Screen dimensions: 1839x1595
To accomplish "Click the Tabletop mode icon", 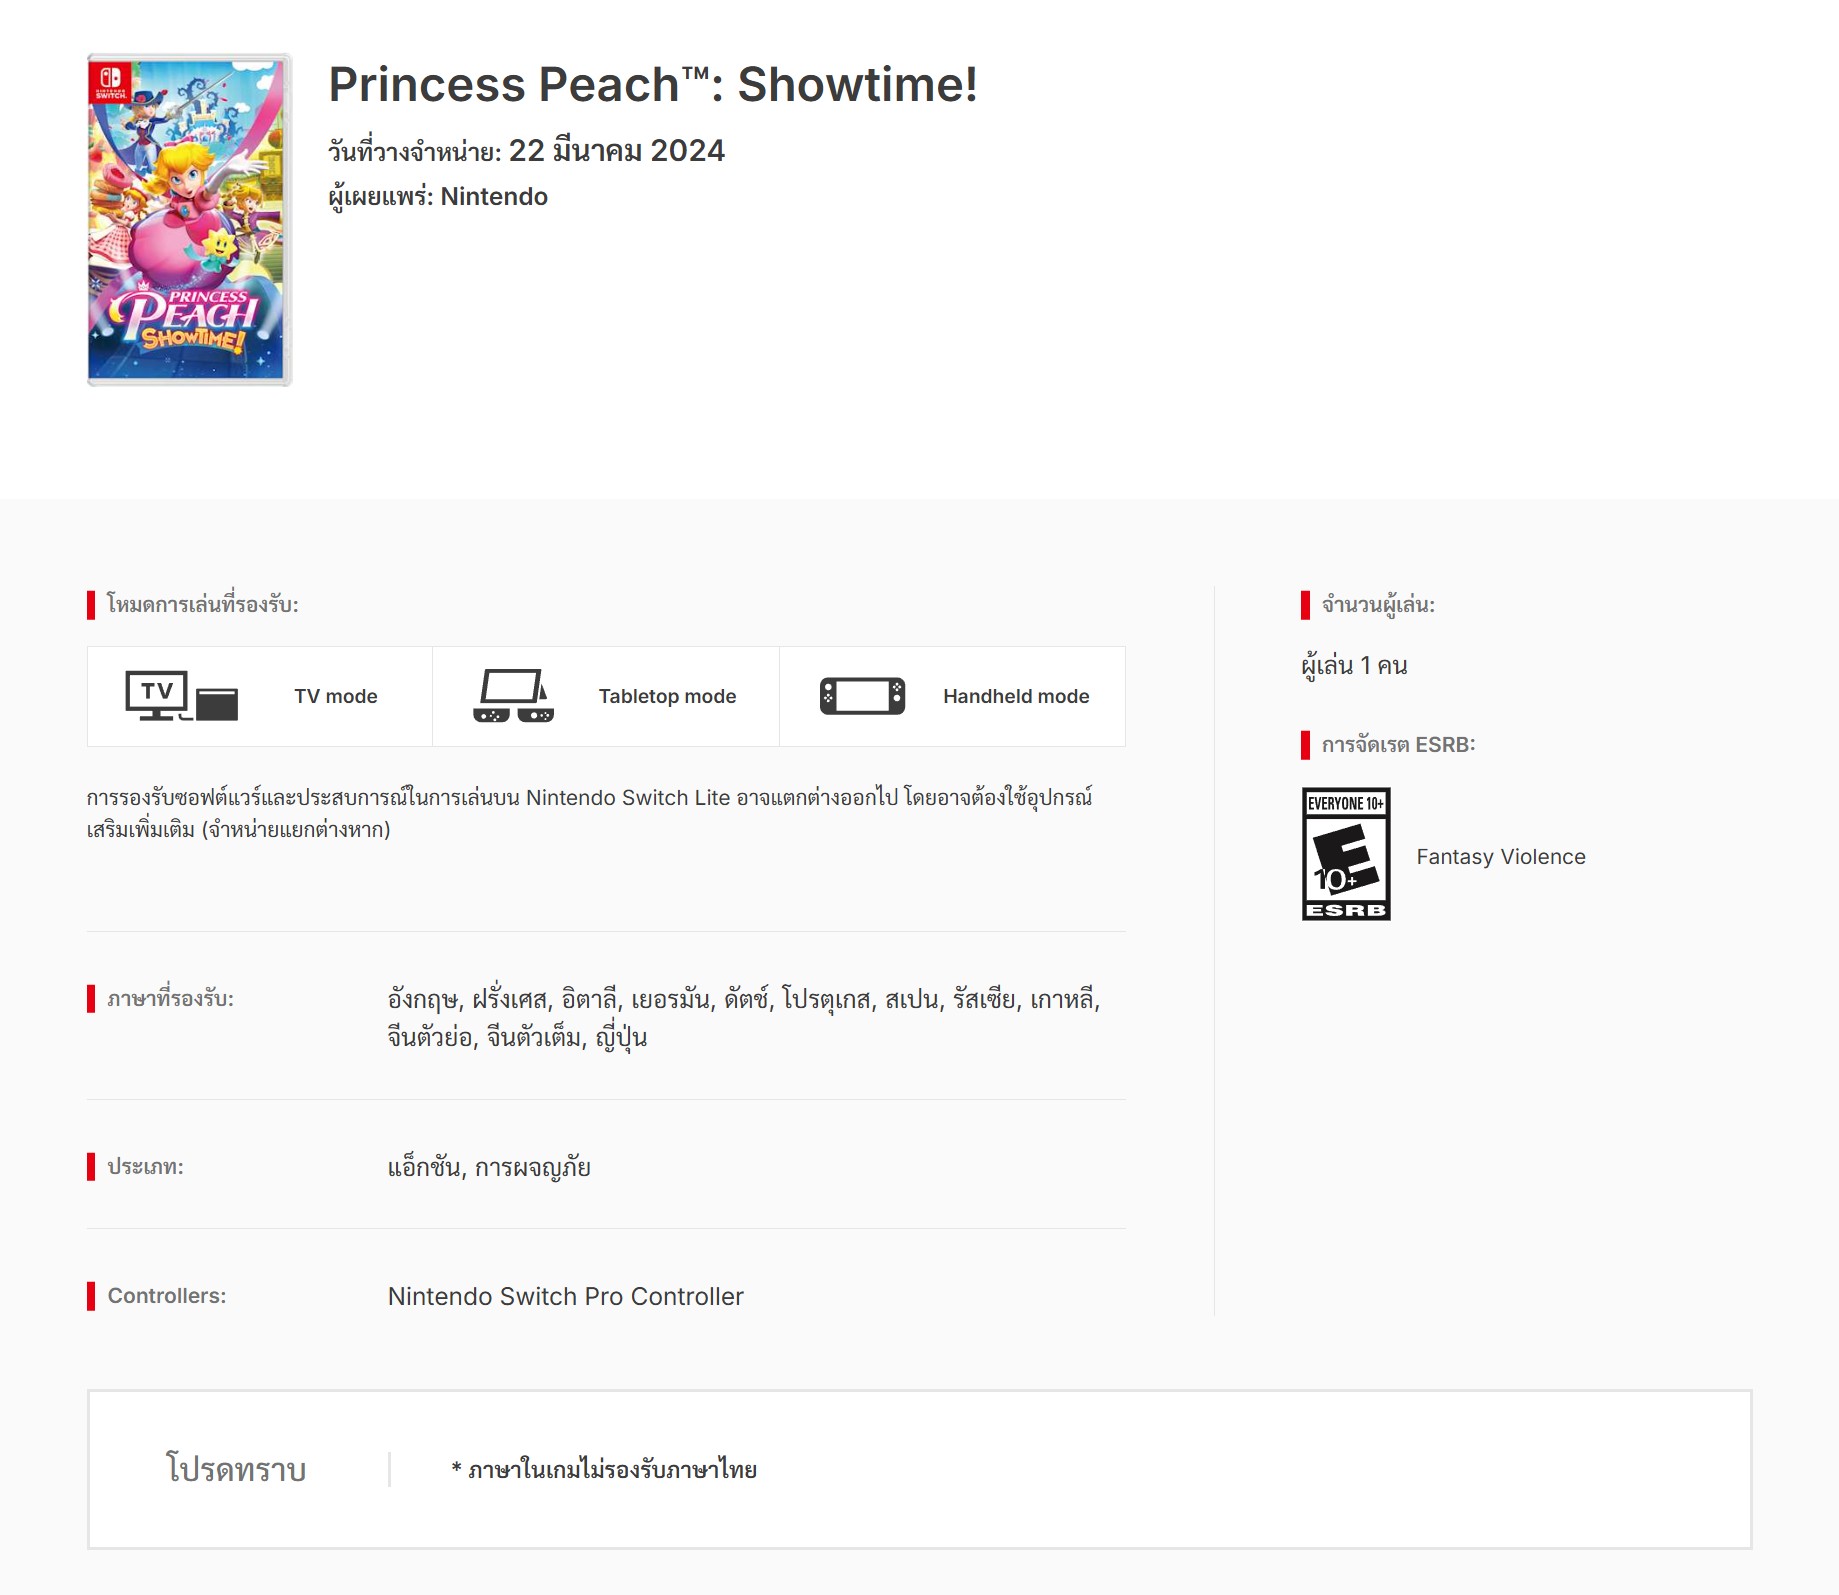I will click(513, 696).
